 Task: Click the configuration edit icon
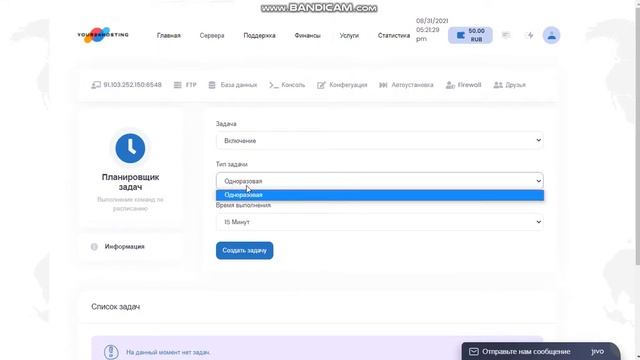click(321, 85)
